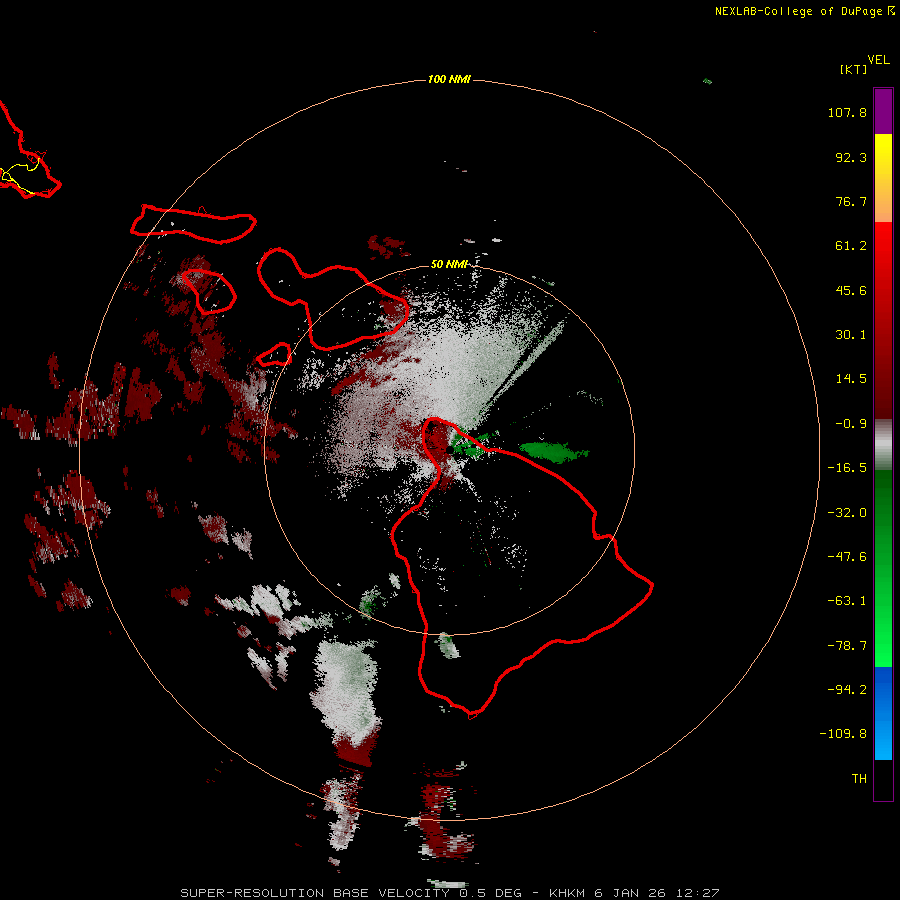Click the [KT] units label

pyautogui.click(x=854, y=69)
